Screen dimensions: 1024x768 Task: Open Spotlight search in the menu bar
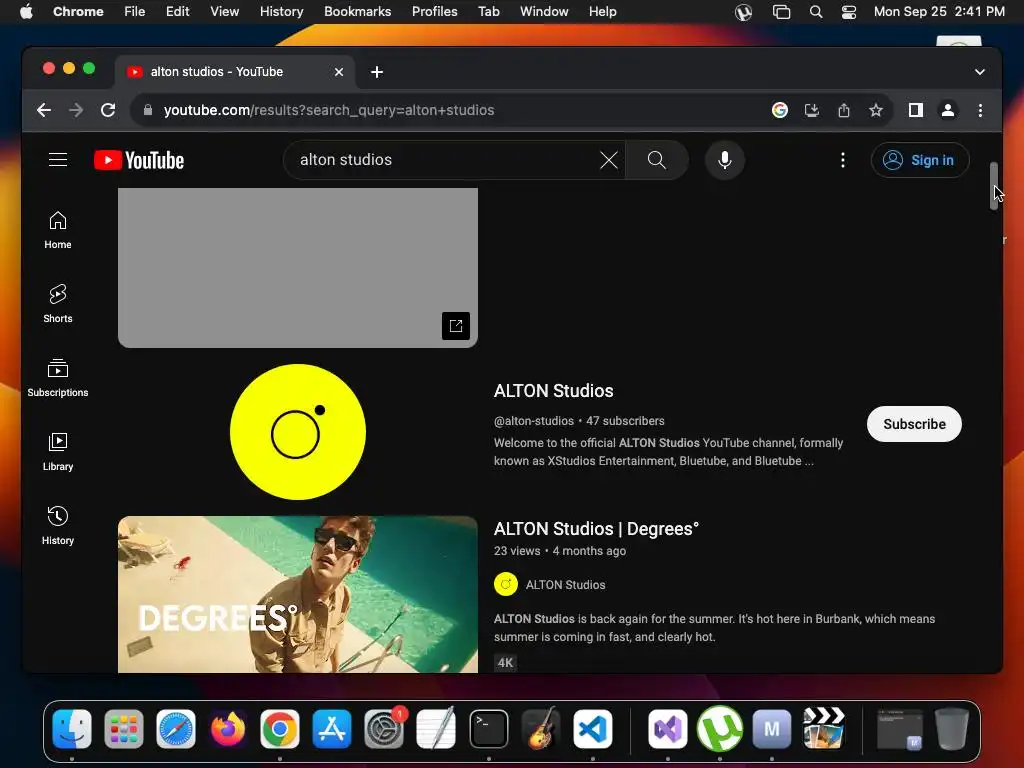click(x=816, y=12)
